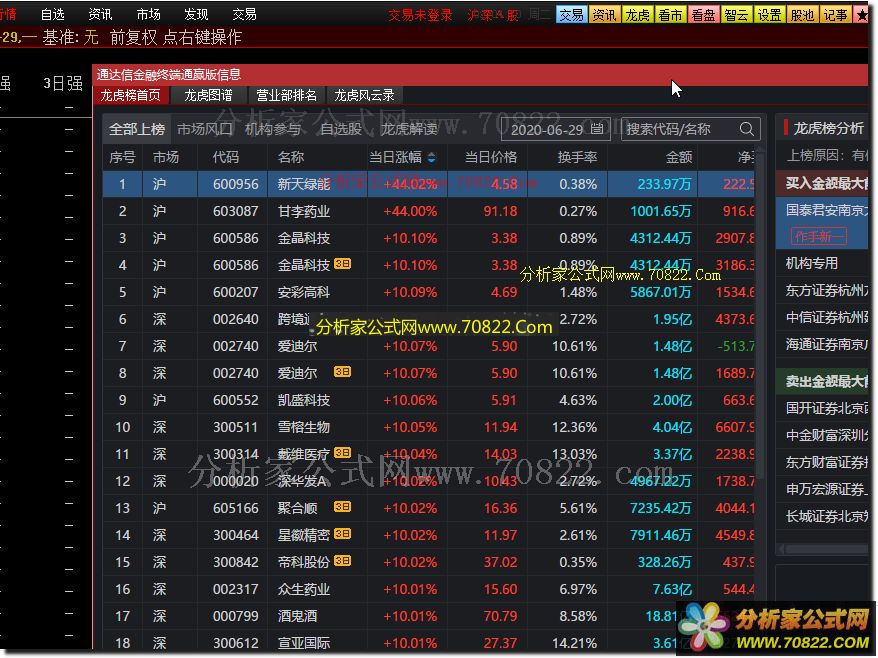Select the 市场风口 filter tab
The width and height of the screenshot is (878, 658).
coord(204,129)
